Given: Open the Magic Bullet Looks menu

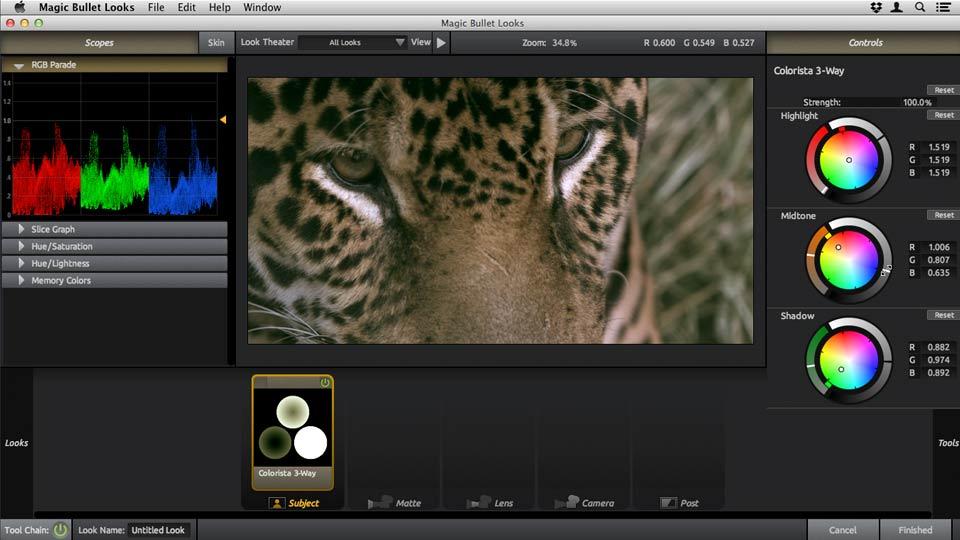Looking at the screenshot, I should pyautogui.click(x=86, y=7).
